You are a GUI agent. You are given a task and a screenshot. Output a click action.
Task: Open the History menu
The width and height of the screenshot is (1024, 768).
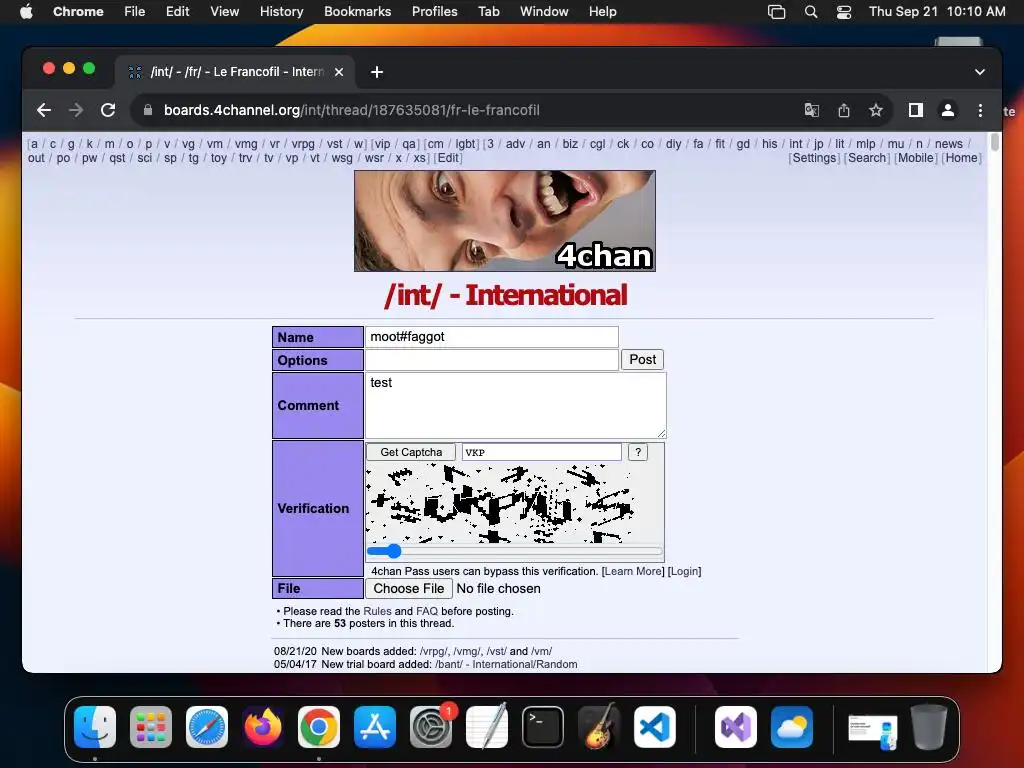point(281,11)
